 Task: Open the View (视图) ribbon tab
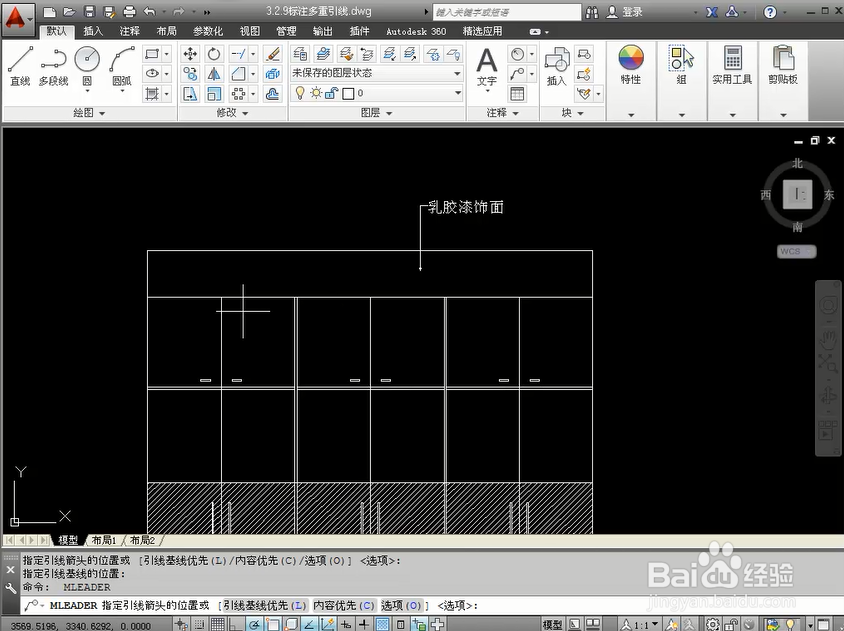249,31
